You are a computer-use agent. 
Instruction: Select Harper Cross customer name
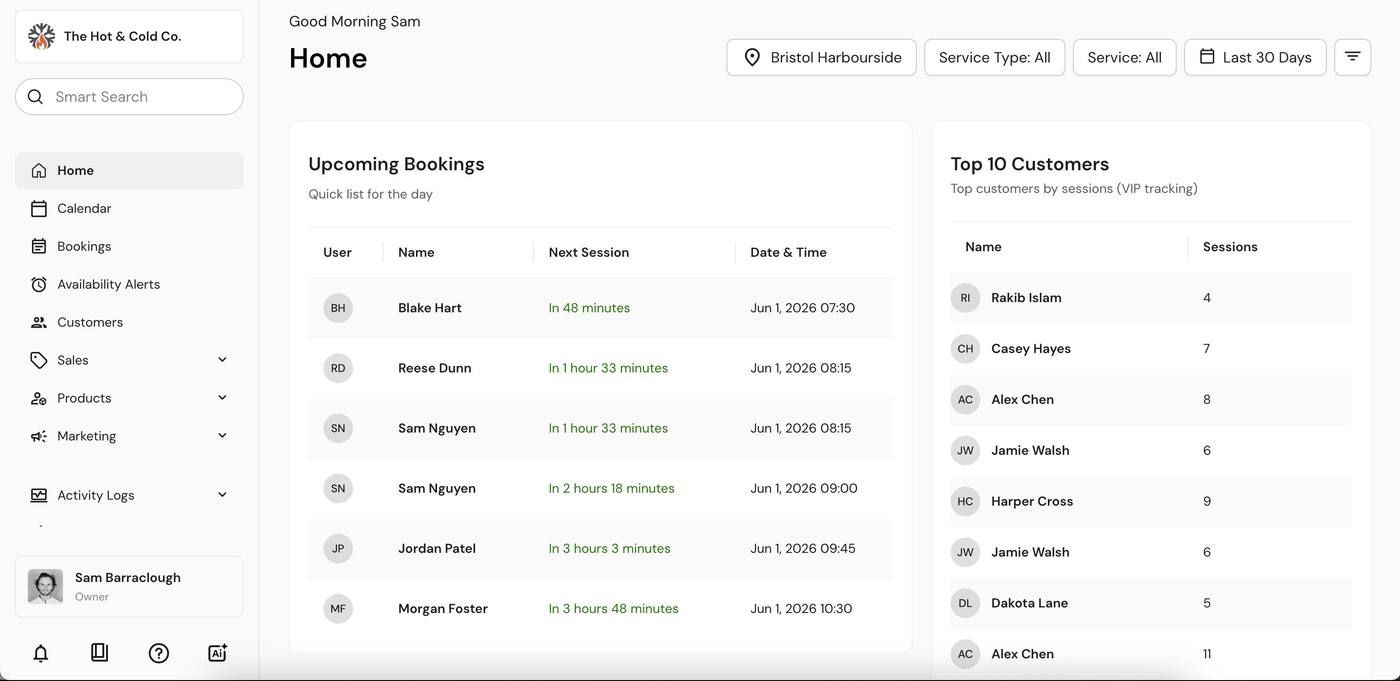[x=1032, y=502]
